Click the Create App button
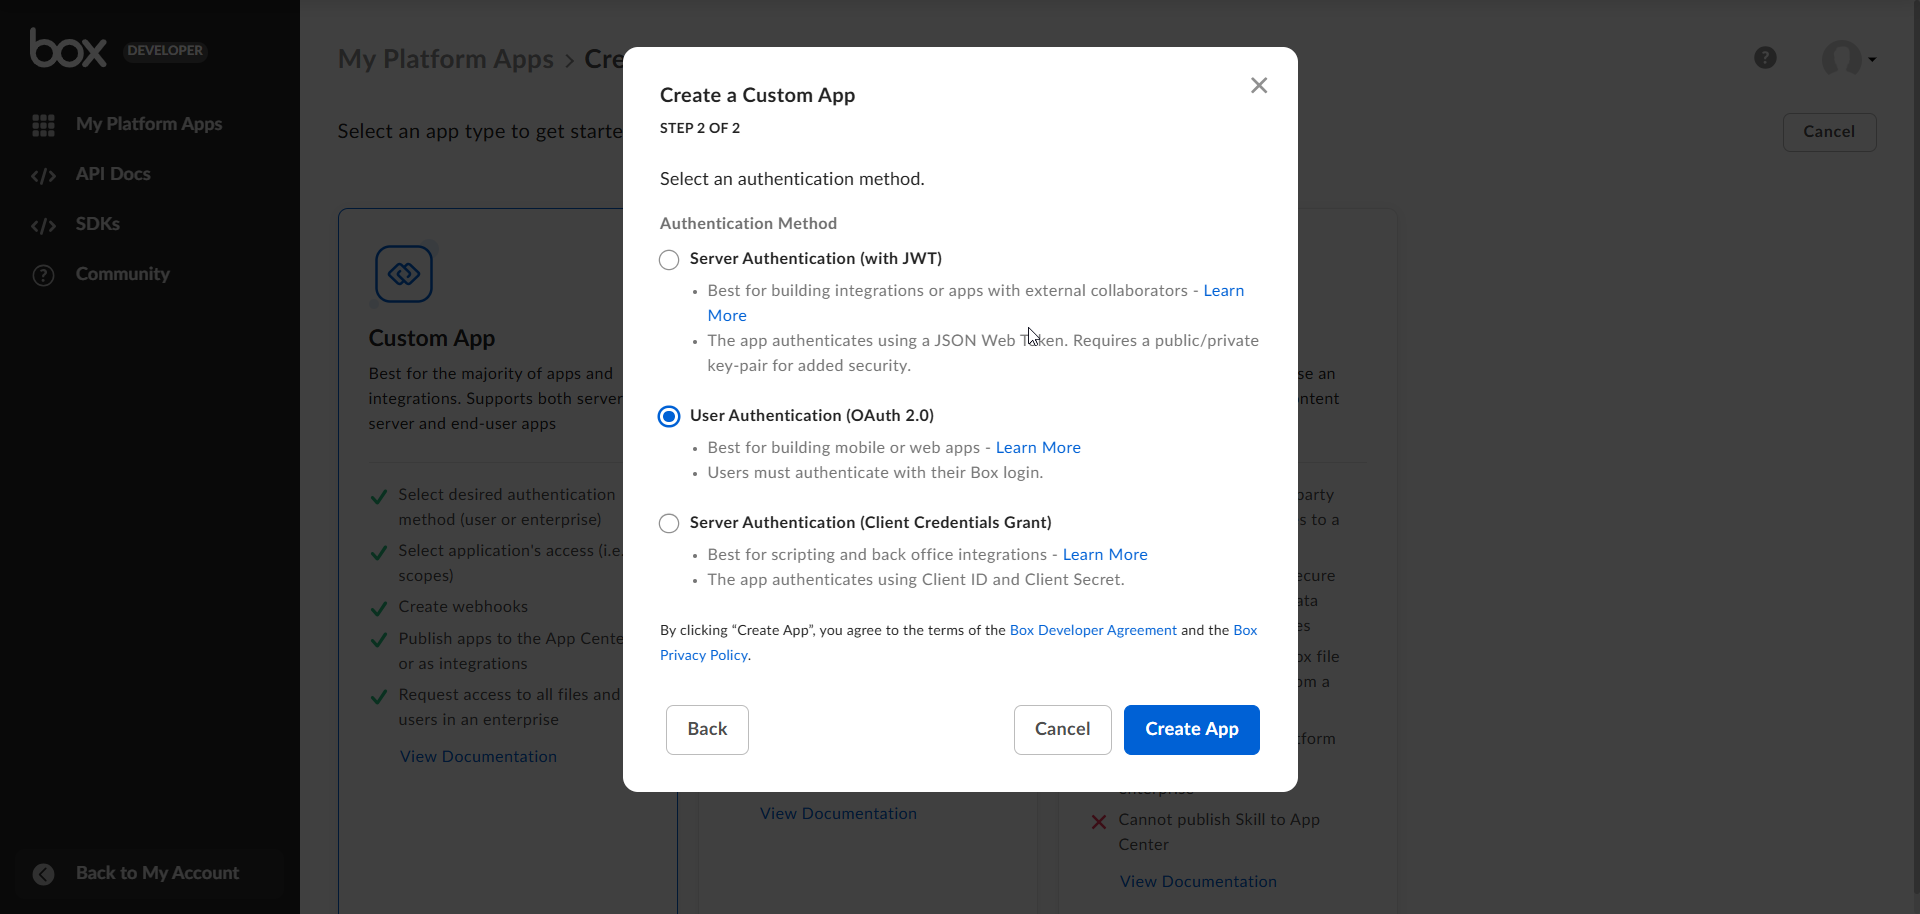This screenshot has width=1920, height=914. click(1191, 729)
